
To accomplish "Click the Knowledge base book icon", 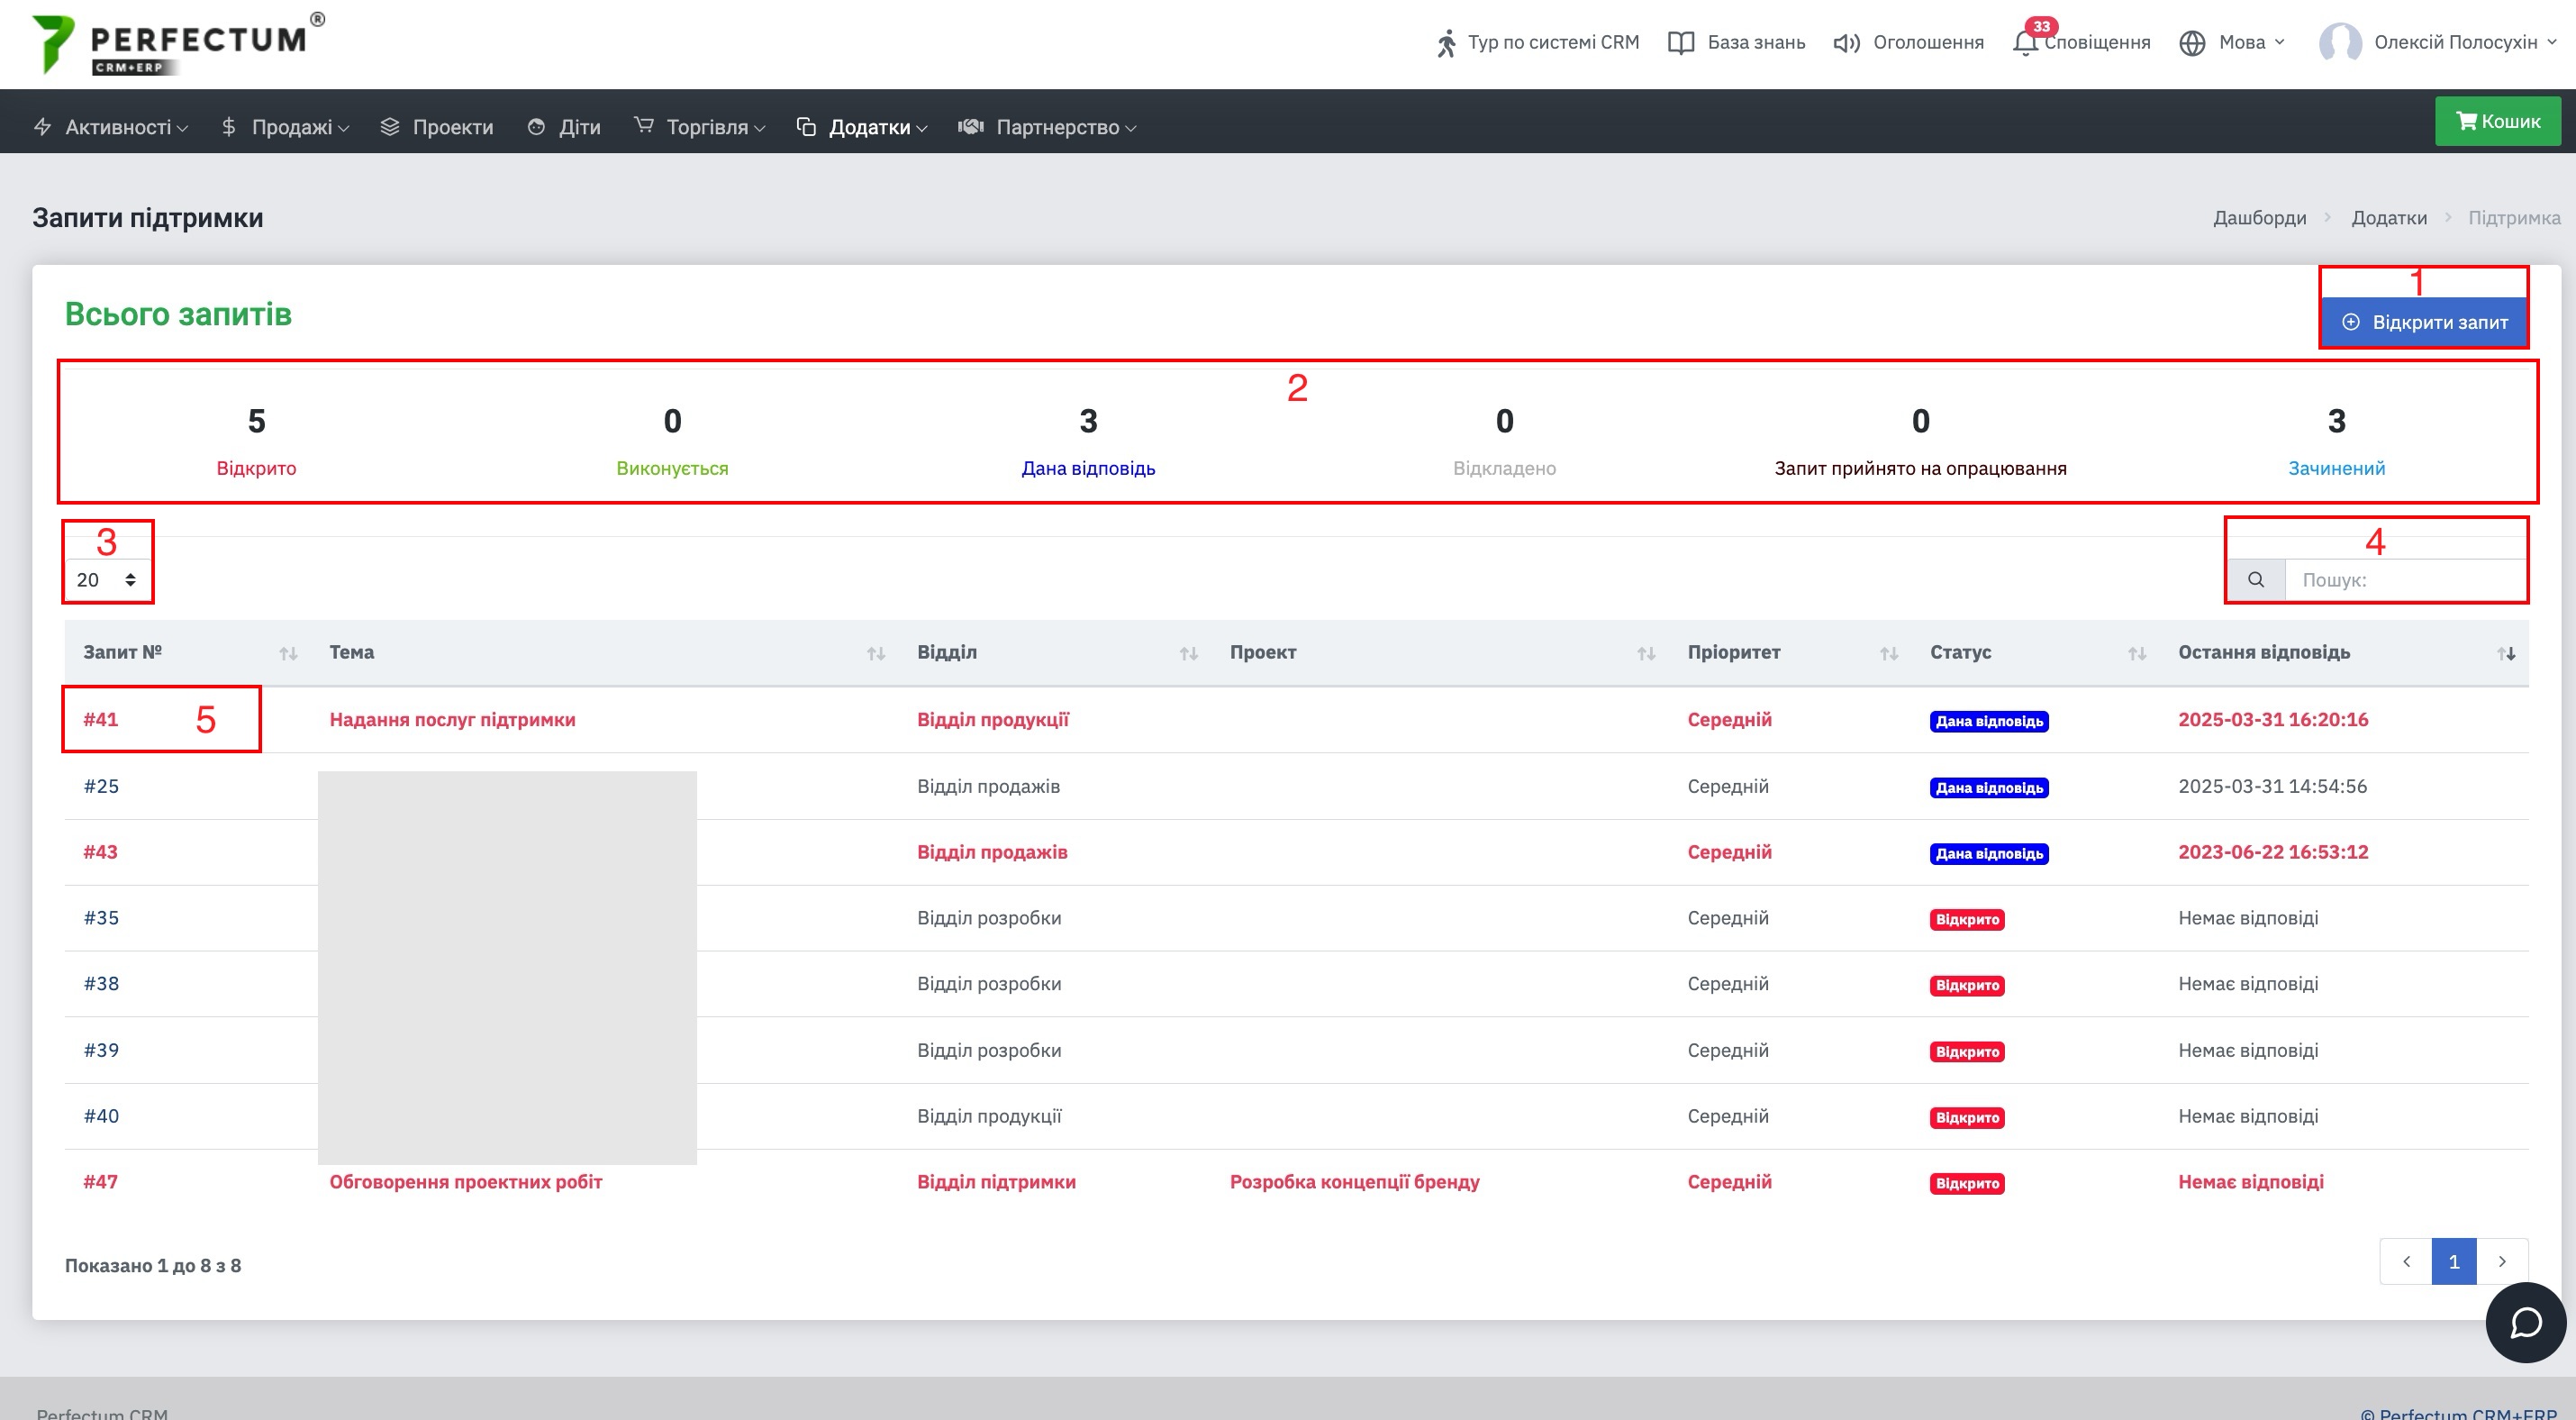I will (x=1681, y=43).
